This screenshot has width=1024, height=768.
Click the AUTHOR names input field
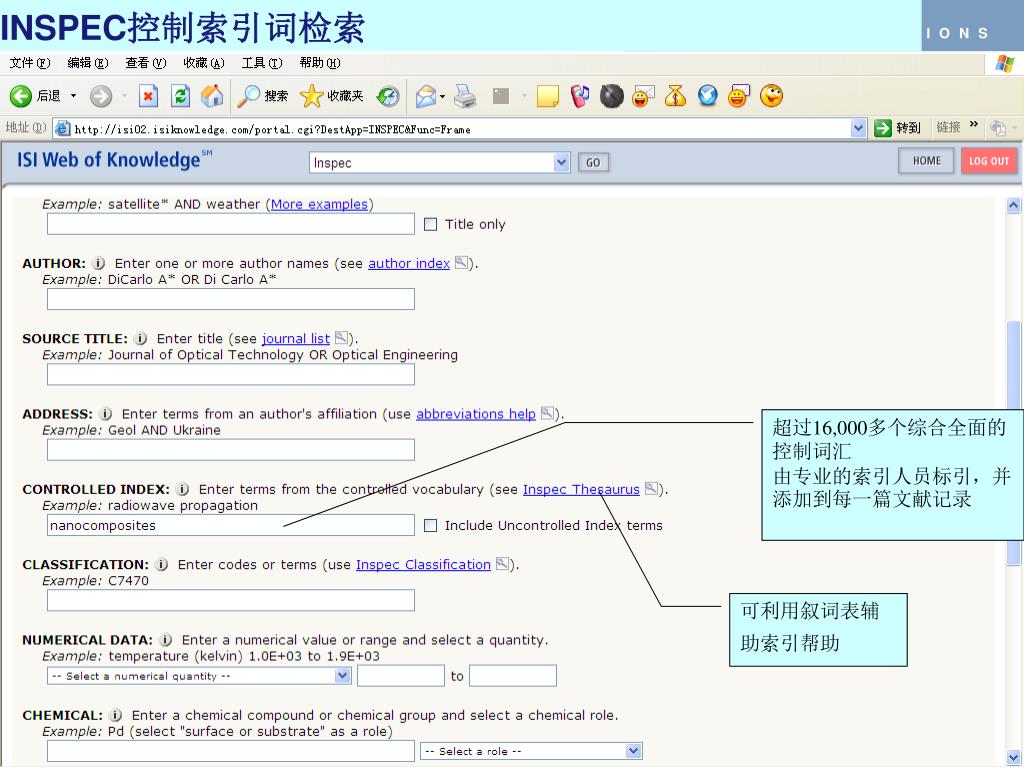(231, 299)
